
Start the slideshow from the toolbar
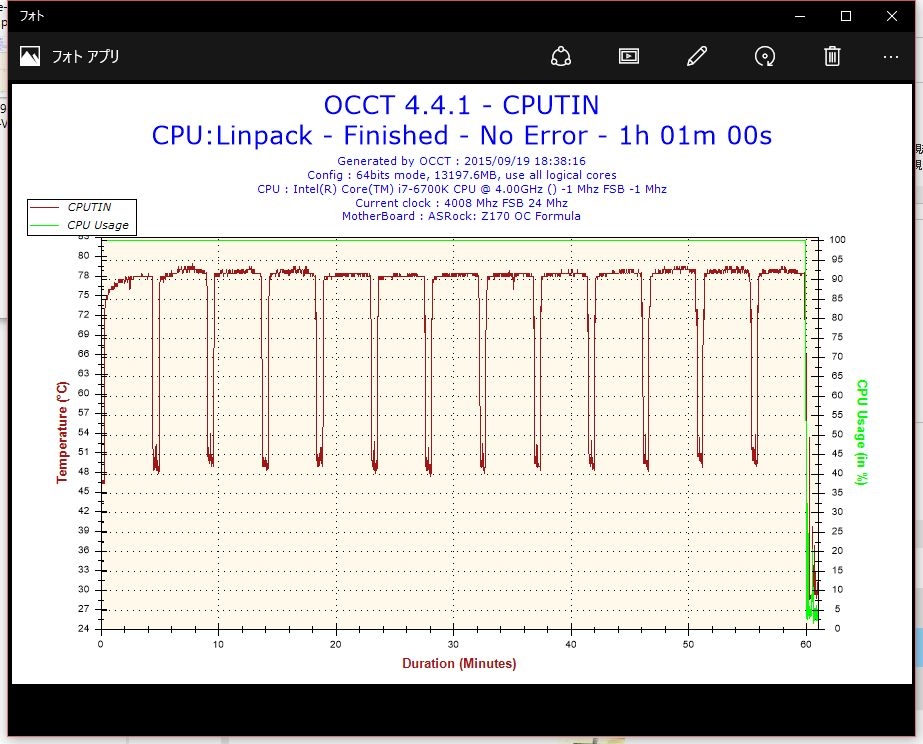click(629, 57)
